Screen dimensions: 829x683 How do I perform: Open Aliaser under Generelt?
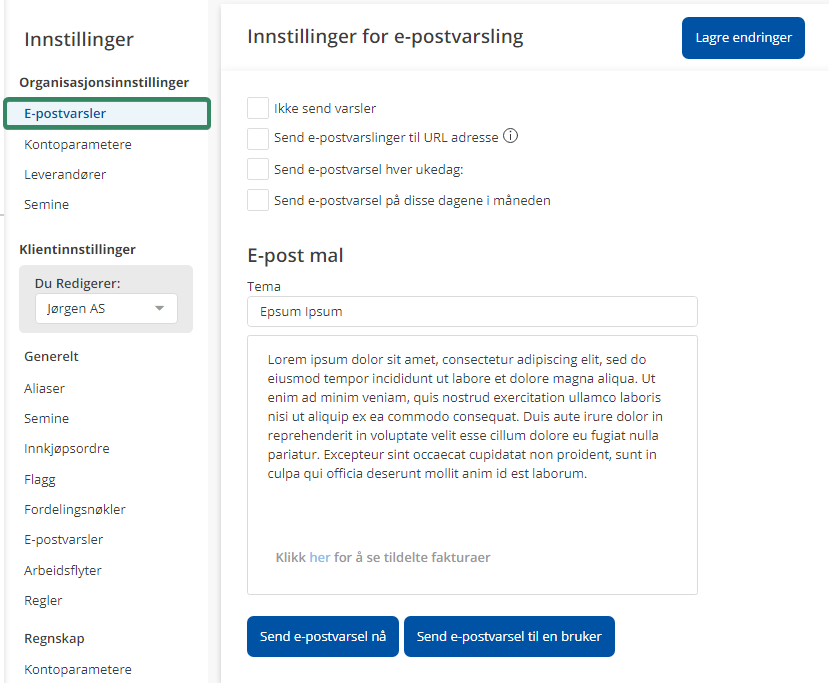point(45,388)
